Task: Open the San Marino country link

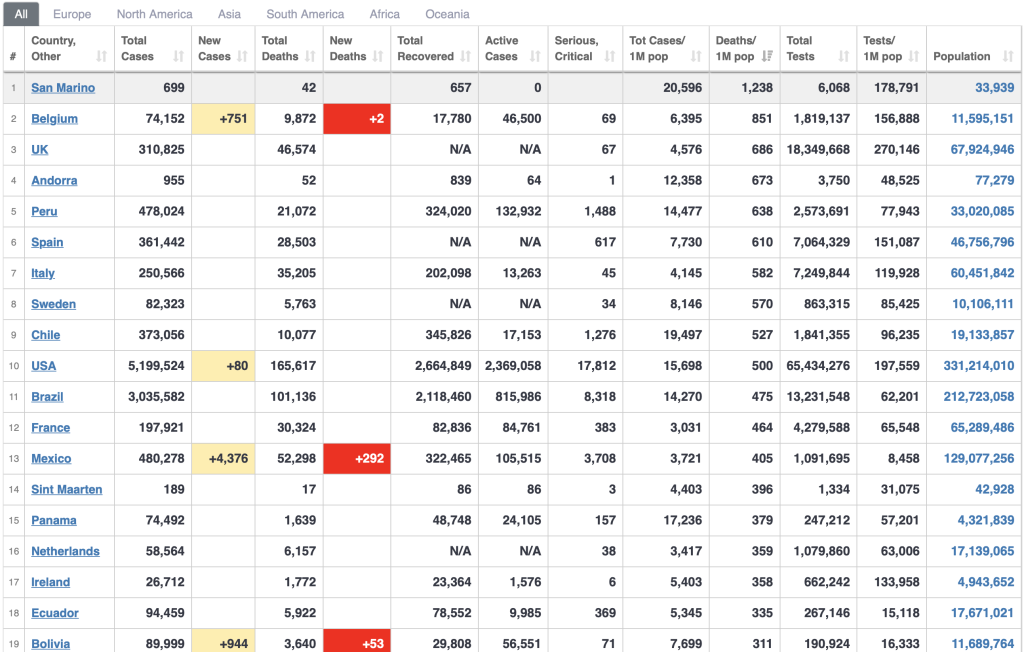Action: 63,88
